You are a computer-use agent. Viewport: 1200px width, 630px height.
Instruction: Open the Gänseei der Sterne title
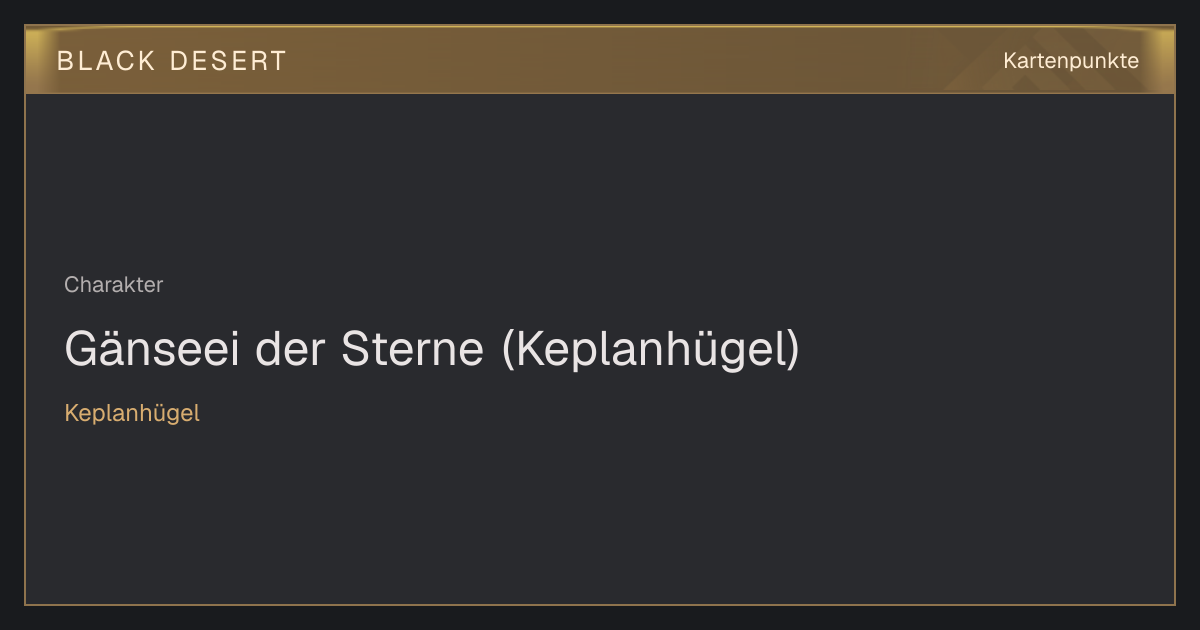(x=432, y=349)
